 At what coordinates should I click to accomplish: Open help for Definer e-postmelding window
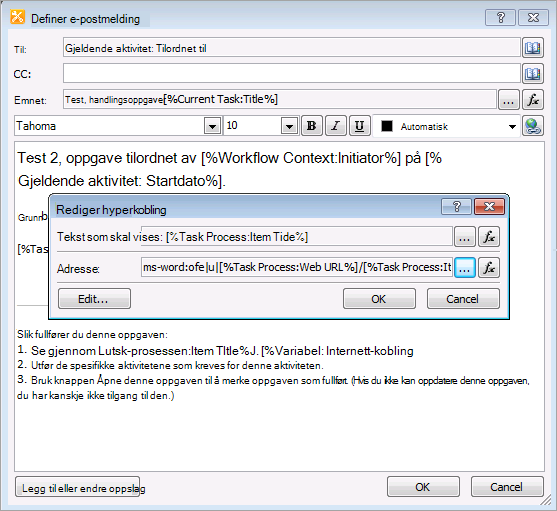click(x=500, y=18)
